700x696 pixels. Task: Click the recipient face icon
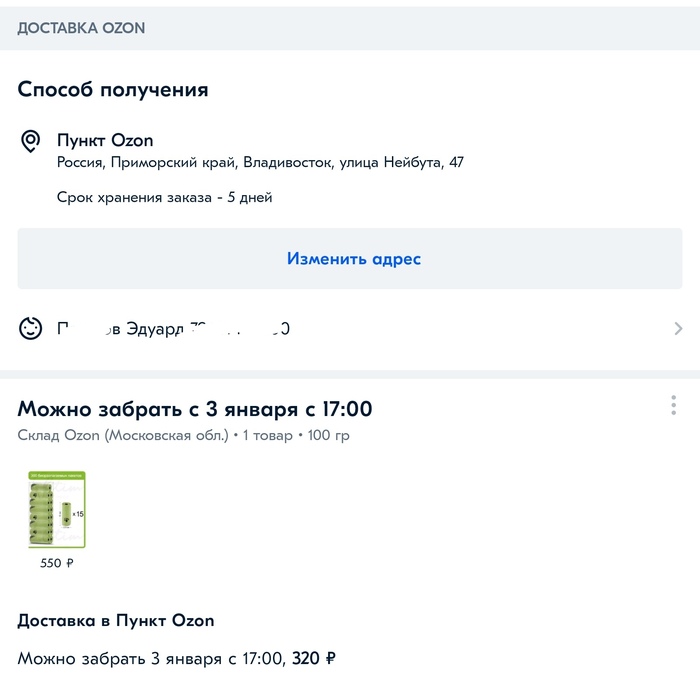31,328
